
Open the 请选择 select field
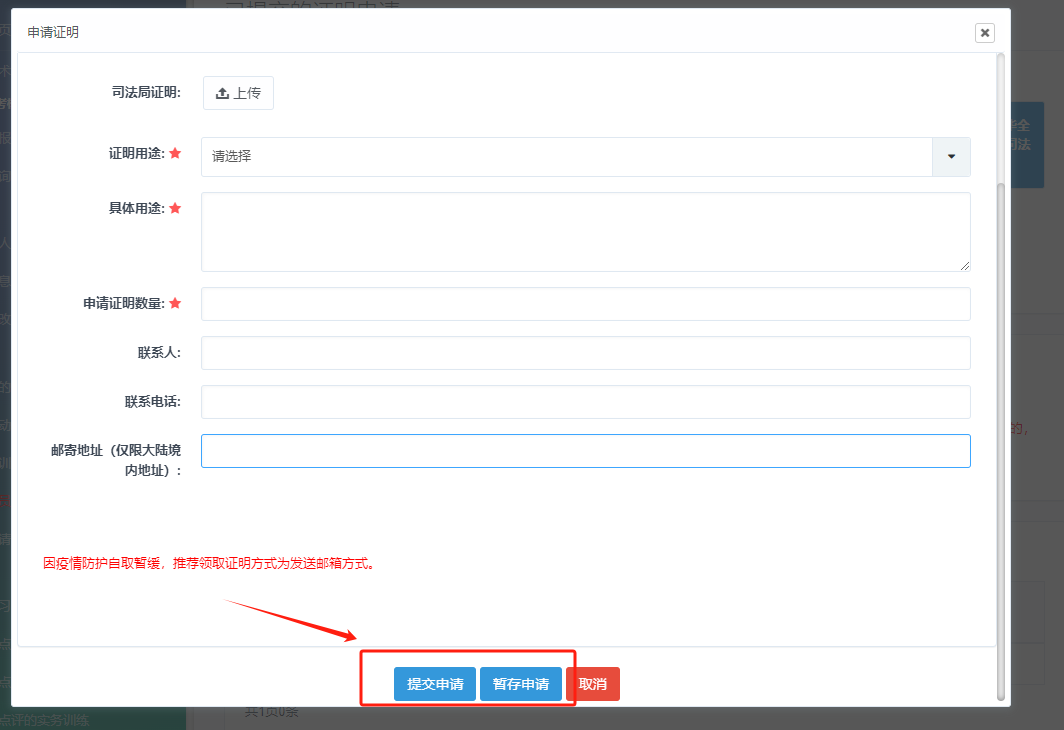point(566,157)
